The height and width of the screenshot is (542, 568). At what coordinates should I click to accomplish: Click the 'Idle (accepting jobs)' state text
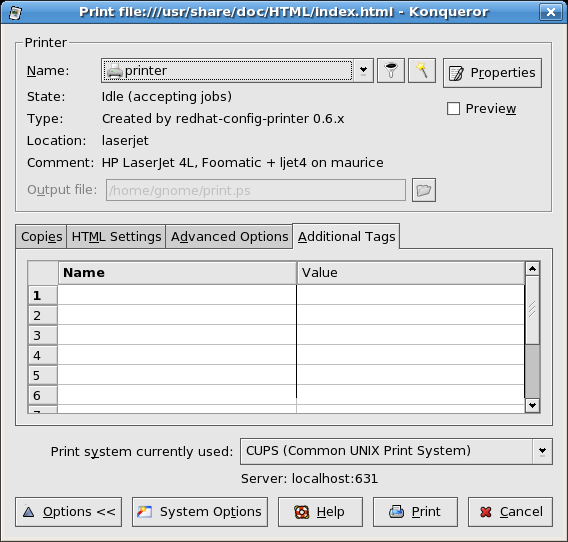167,97
